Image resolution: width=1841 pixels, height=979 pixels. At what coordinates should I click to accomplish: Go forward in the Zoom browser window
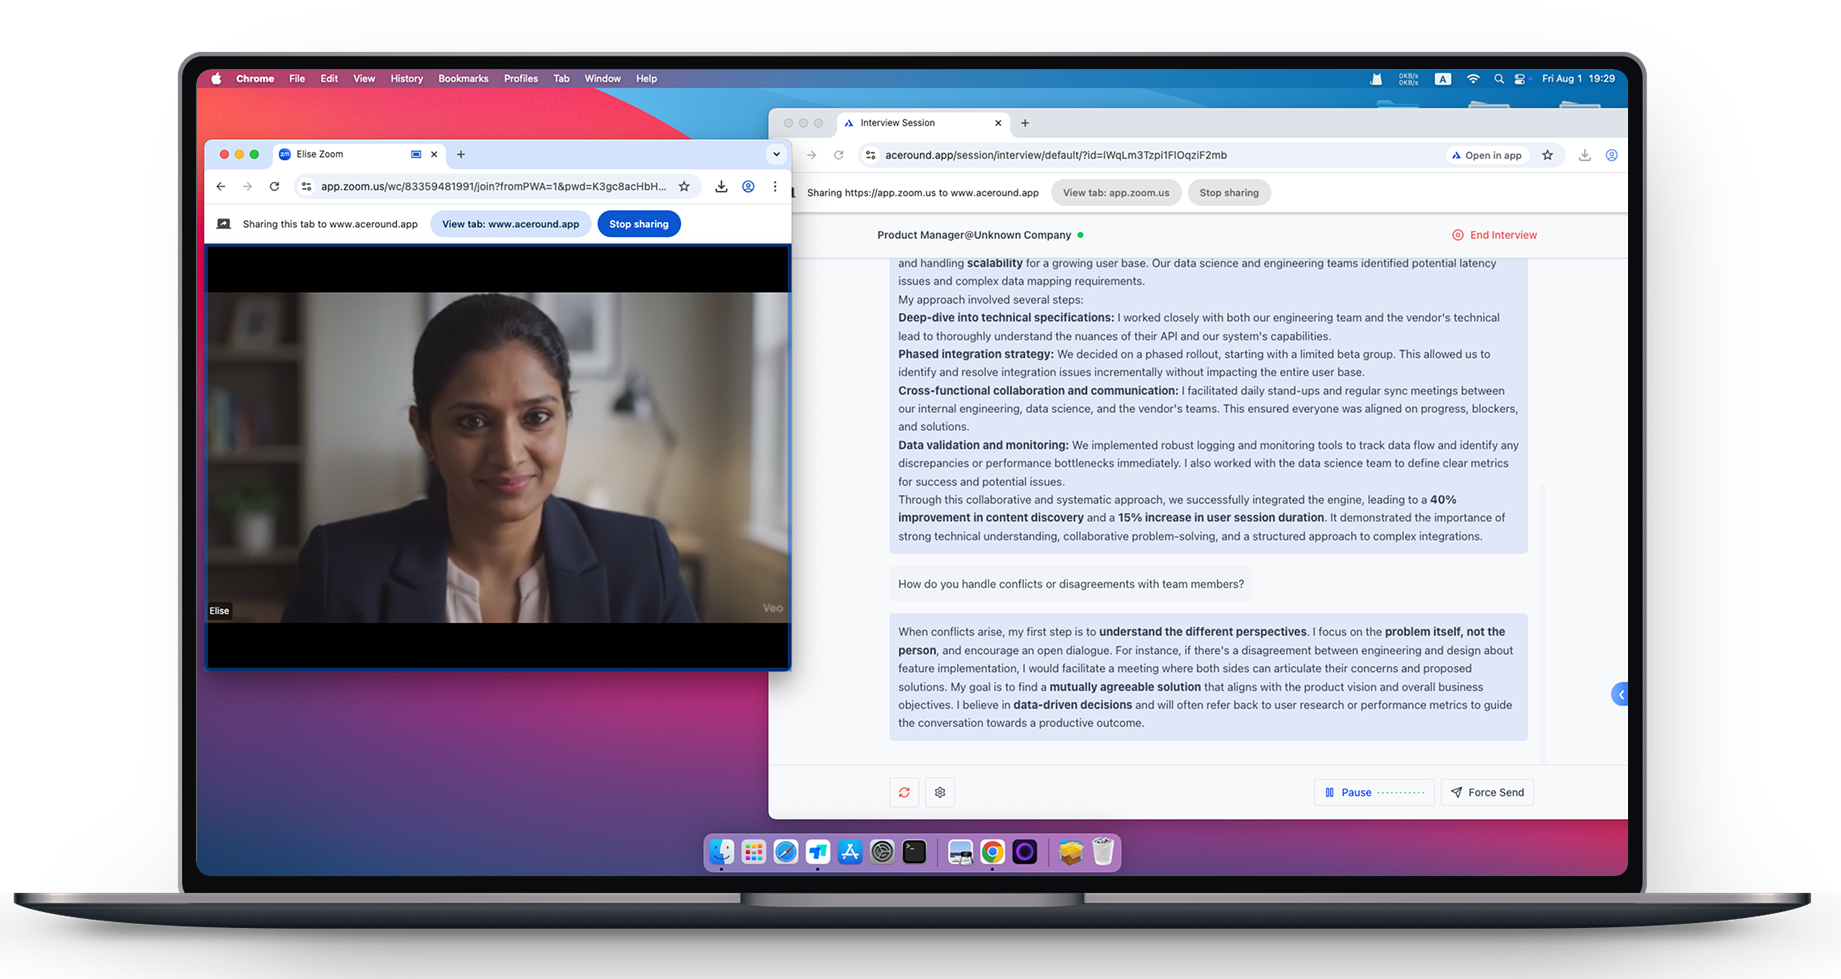[247, 186]
